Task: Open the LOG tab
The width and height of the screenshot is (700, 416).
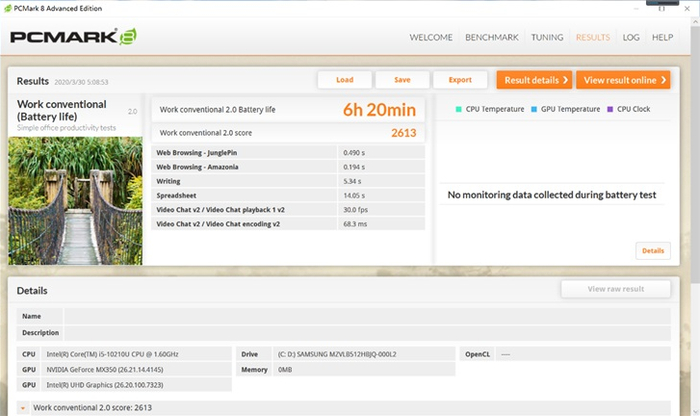Action: [631, 38]
